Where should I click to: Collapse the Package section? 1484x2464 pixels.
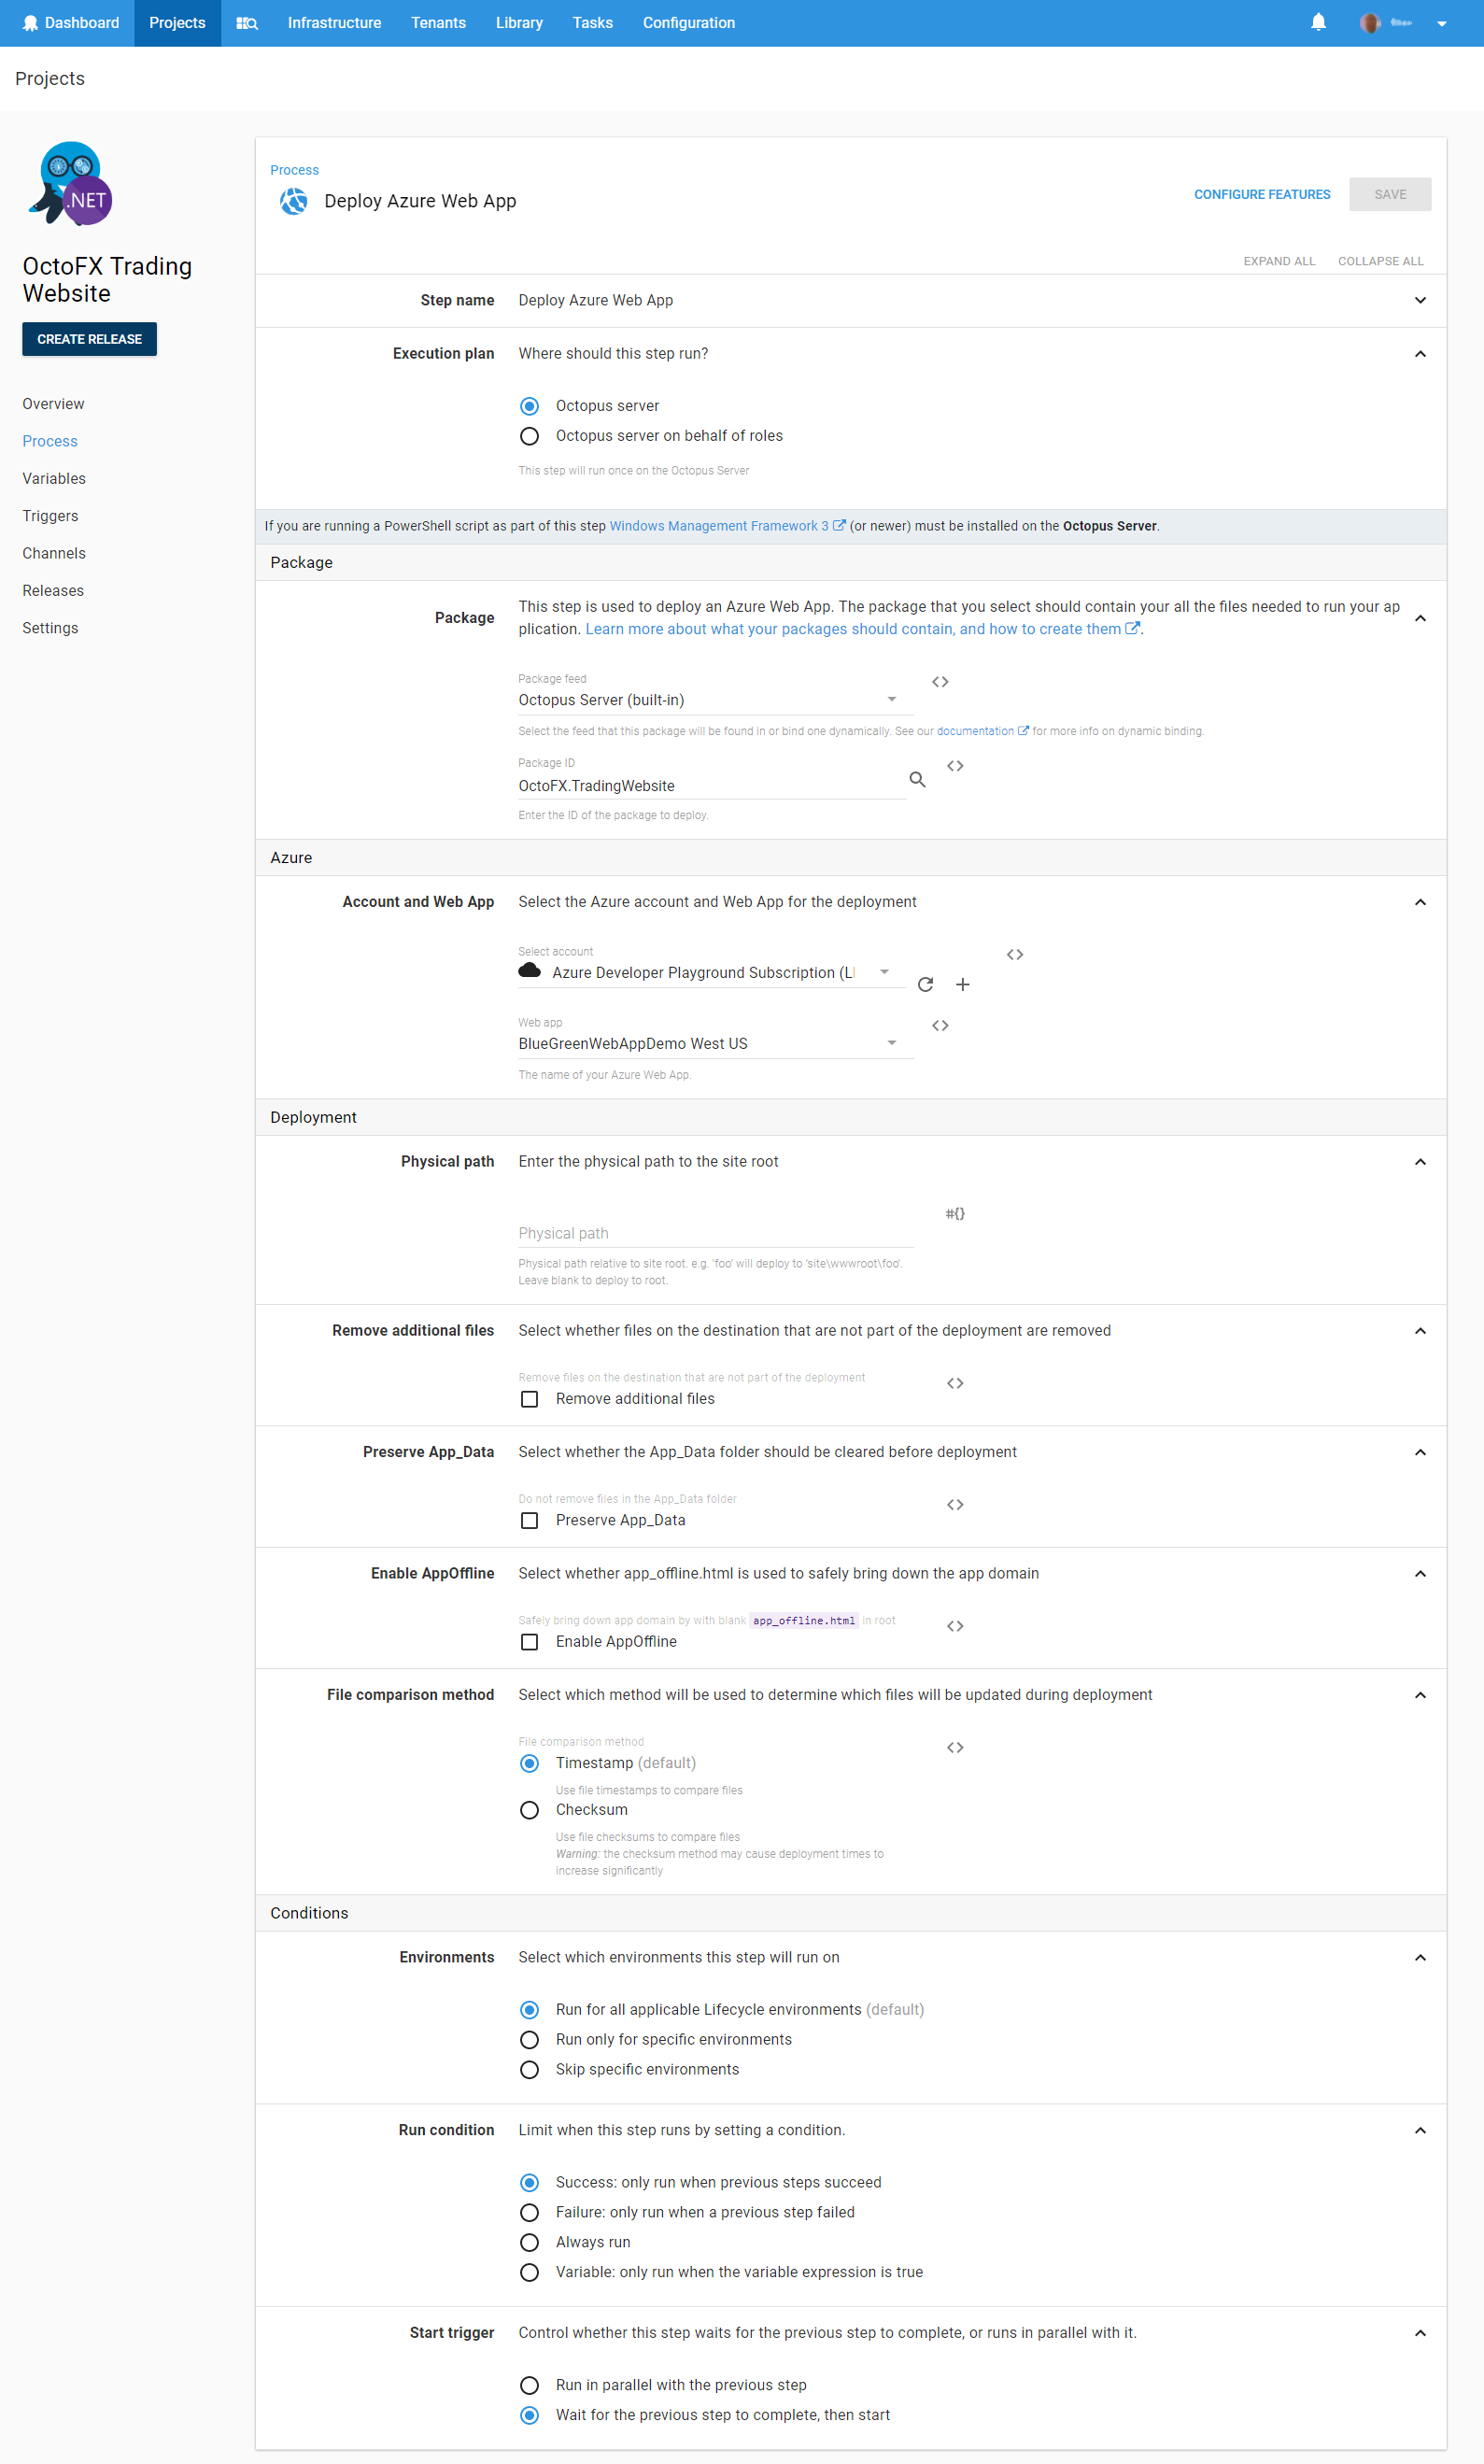click(1420, 619)
